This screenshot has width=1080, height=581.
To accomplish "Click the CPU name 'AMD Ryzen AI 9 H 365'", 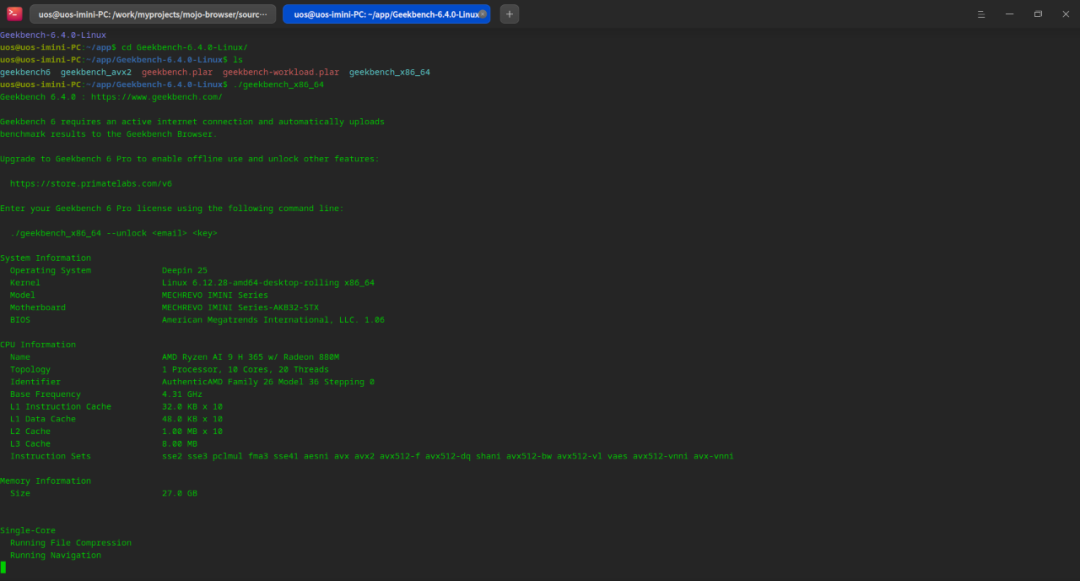I will click(250, 357).
